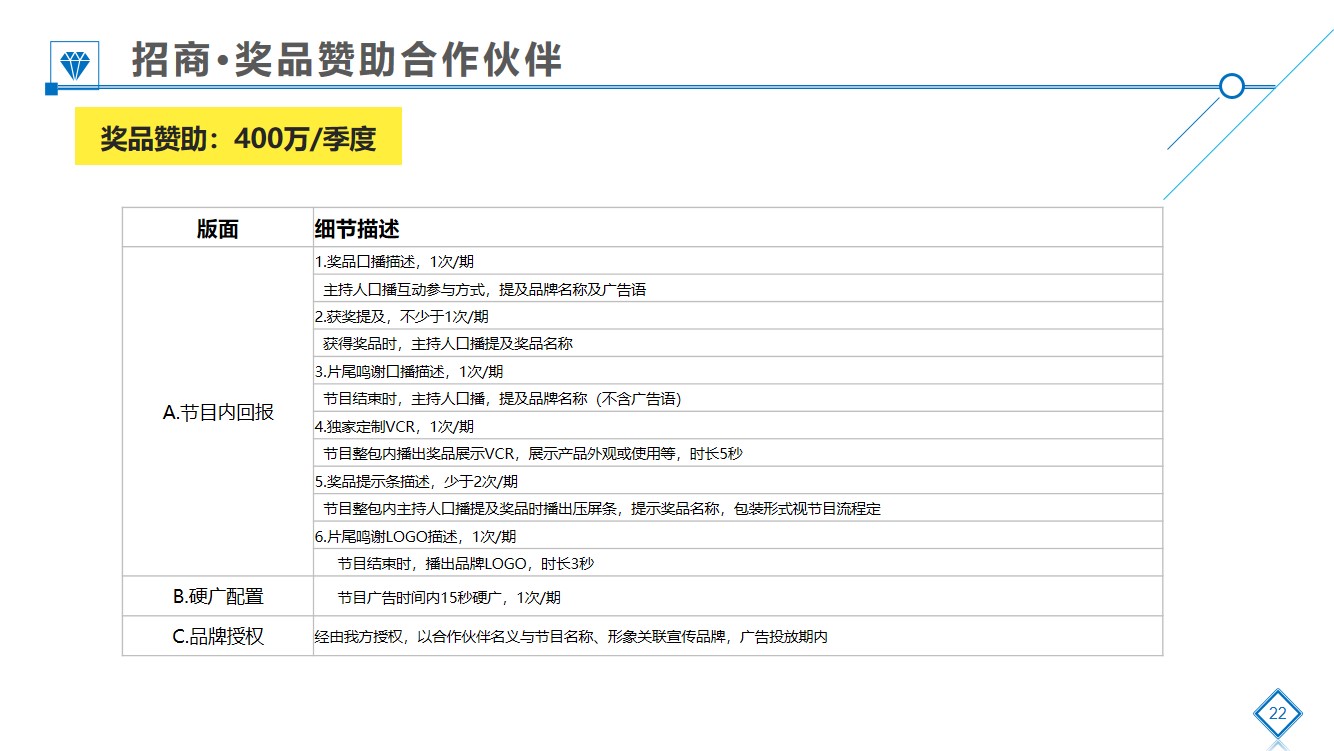
Task: Select row 节目广告时间内15秒硬广，1次/期
Action: [x=738, y=597]
